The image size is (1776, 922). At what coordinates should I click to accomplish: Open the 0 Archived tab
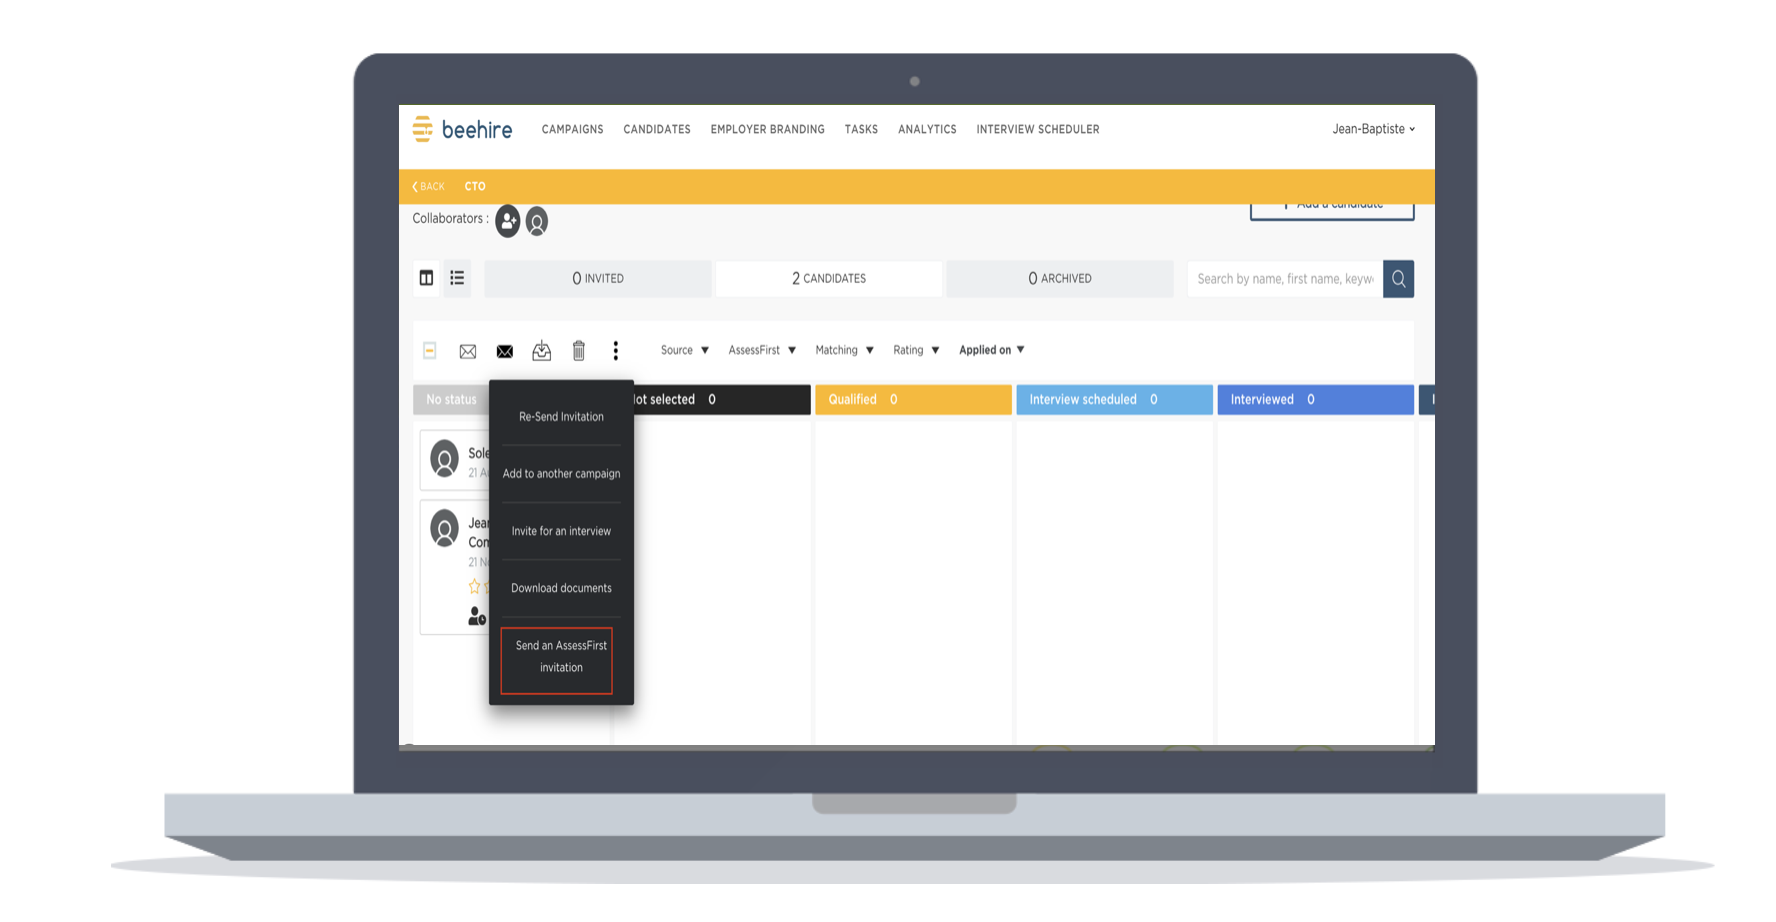pos(1059,279)
